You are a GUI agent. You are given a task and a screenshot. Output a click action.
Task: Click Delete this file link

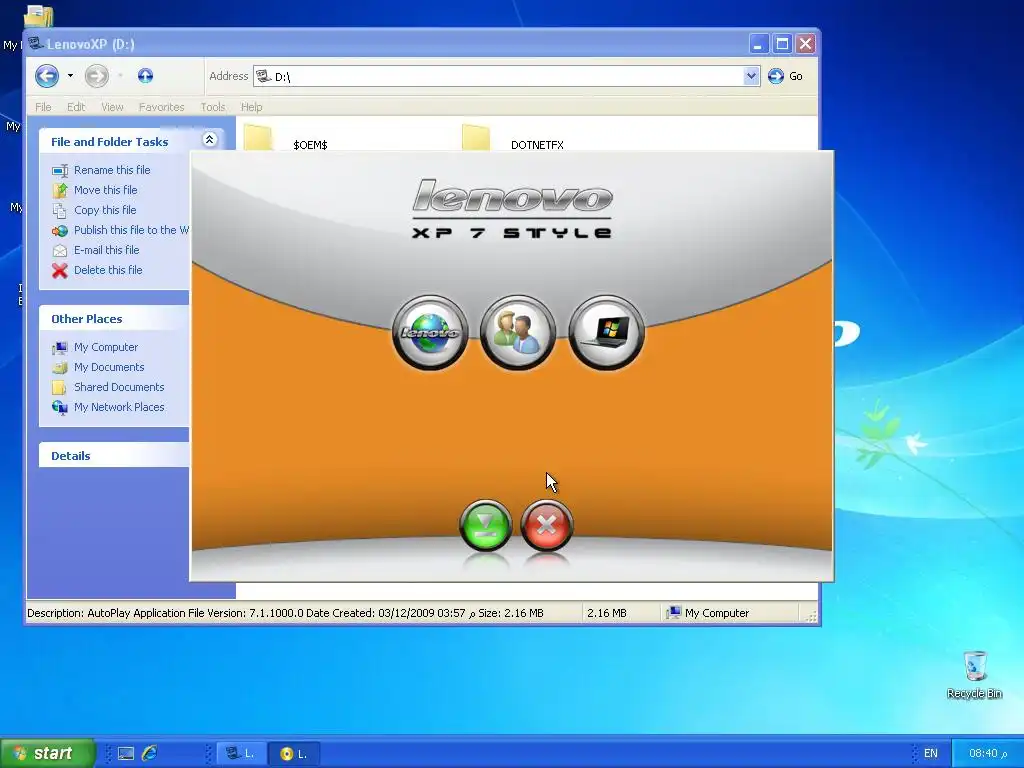pyautogui.click(x=108, y=270)
